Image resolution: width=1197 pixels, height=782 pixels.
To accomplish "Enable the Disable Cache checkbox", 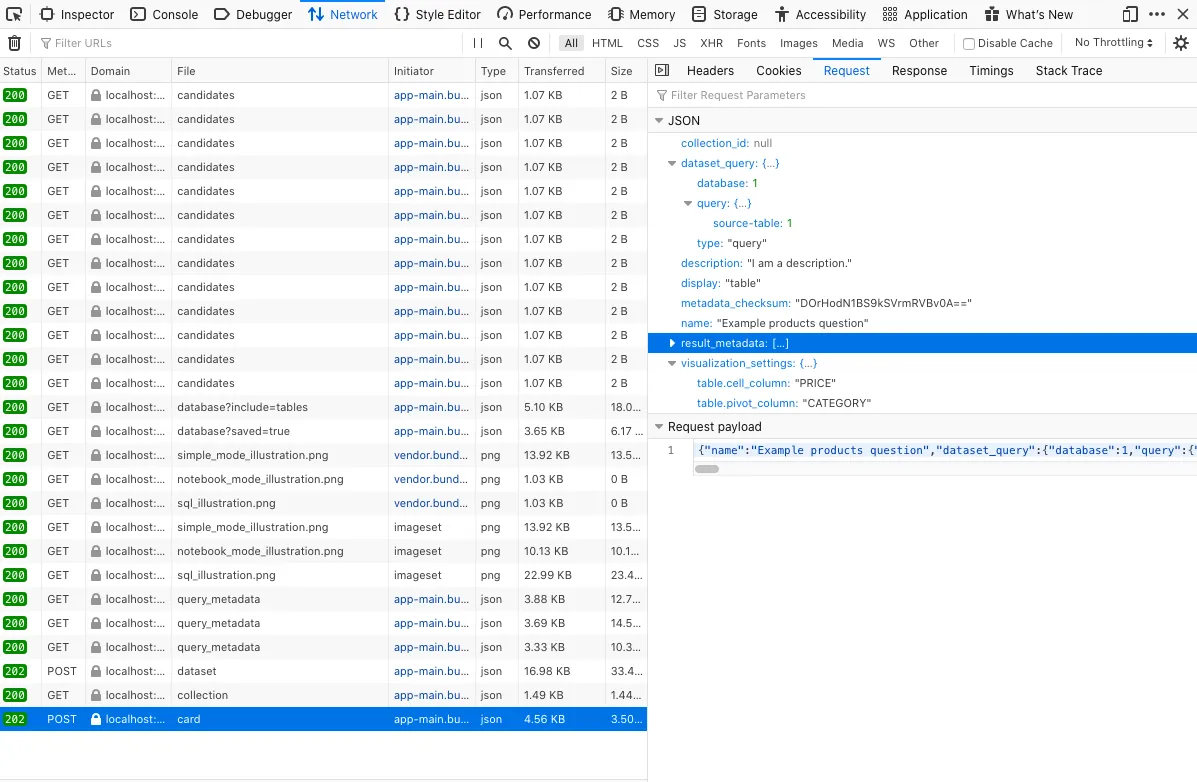I will tap(967, 42).
